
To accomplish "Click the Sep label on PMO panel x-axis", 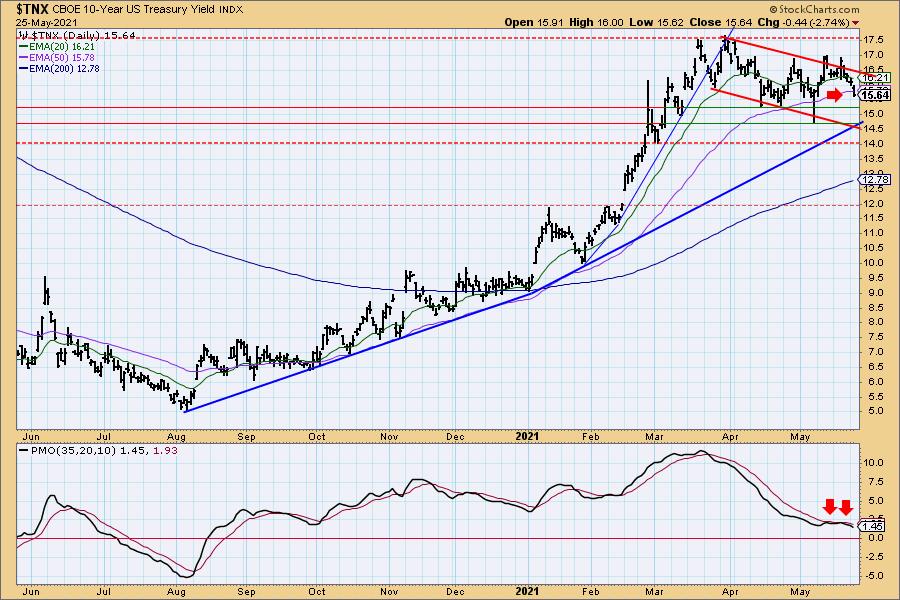I will click(246, 591).
